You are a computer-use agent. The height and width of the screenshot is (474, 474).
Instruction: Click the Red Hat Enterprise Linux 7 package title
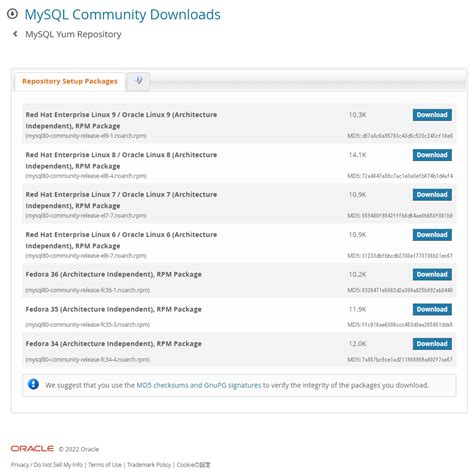tap(121, 200)
